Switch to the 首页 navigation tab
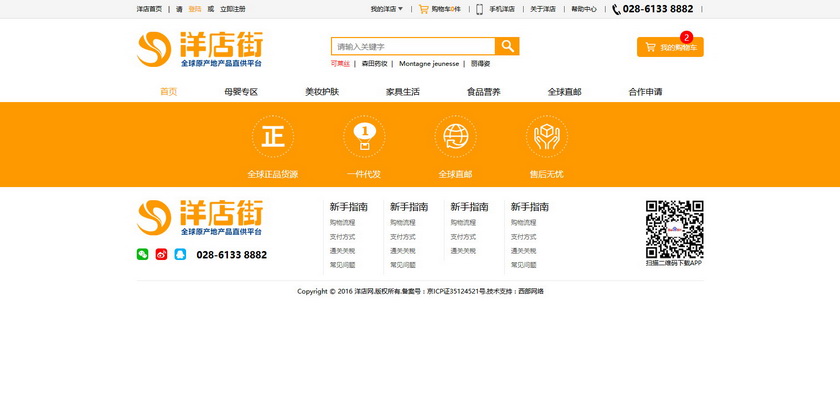The width and height of the screenshot is (840, 415). coord(169,92)
